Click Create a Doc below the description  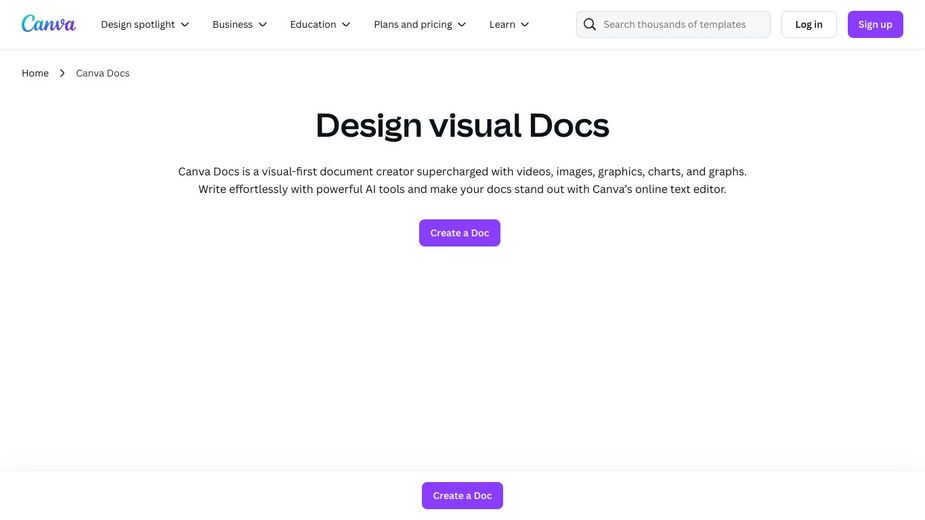(x=460, y=233)
